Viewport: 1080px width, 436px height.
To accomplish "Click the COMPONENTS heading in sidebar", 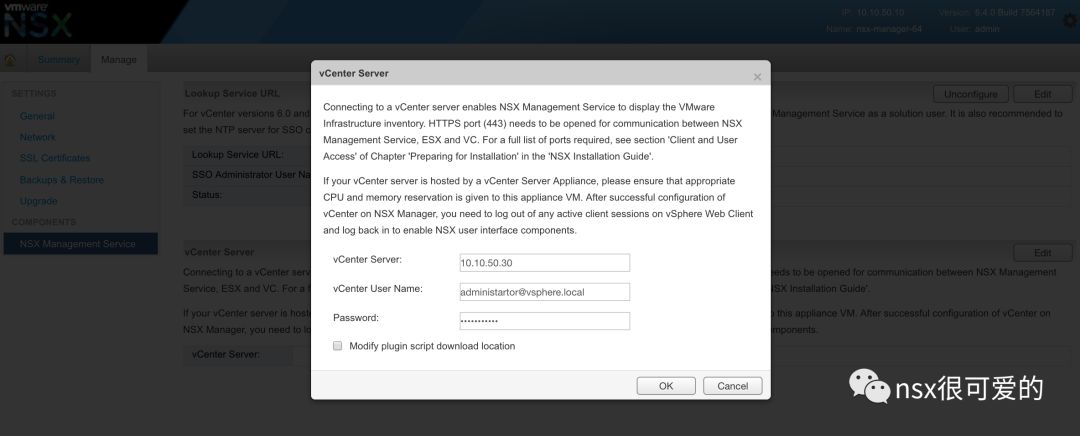I will [x=44, y=222].
